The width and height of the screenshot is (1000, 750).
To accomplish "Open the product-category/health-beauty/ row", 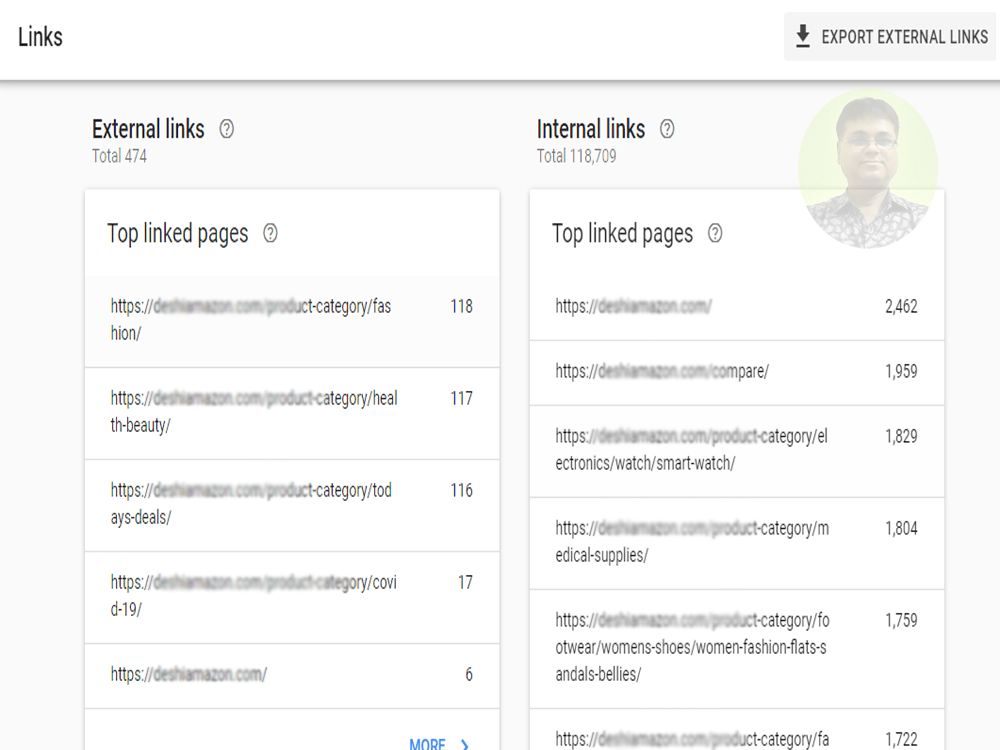I will 292,413.
